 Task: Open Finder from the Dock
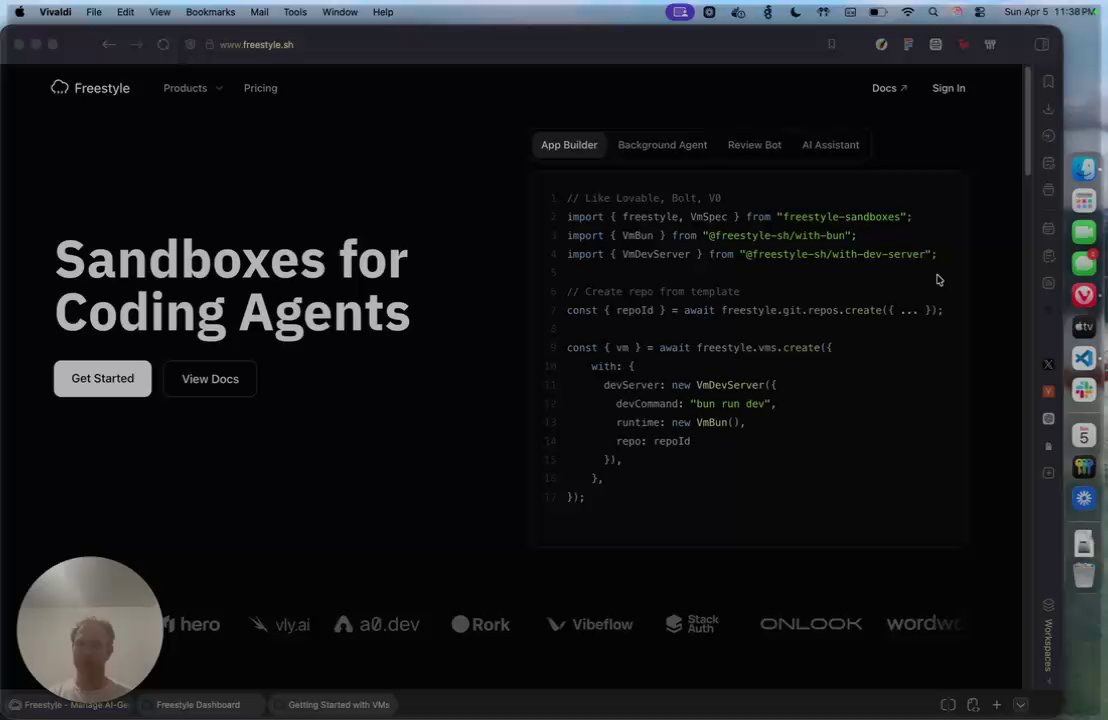coord(1083,168)
